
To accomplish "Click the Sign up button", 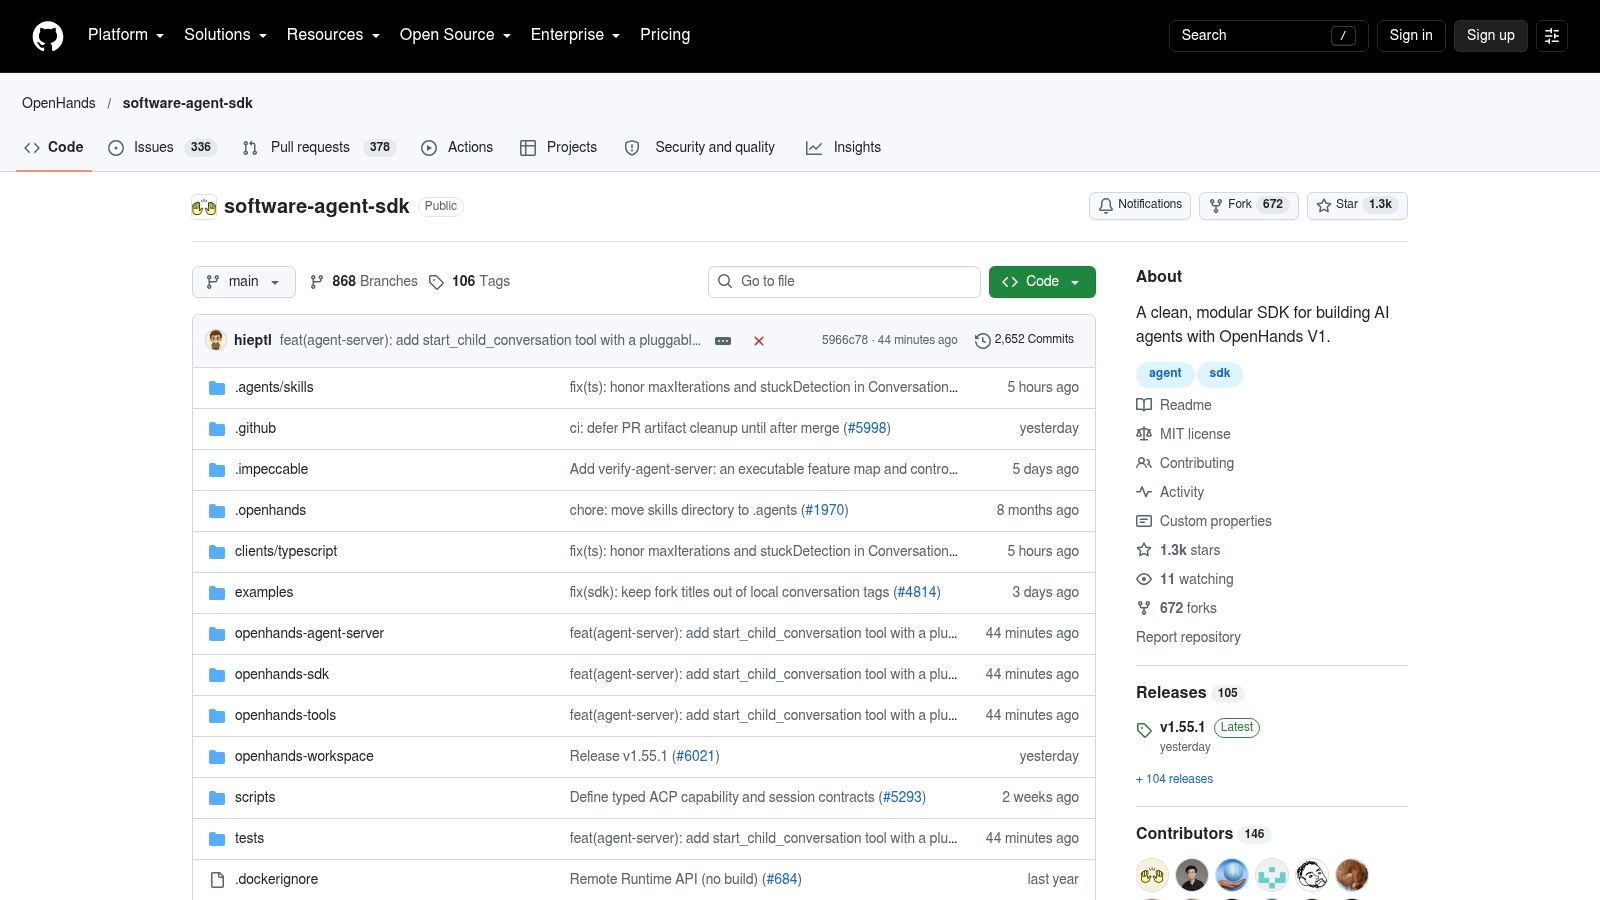I will pyautogui.click(x=1490, y=36).
